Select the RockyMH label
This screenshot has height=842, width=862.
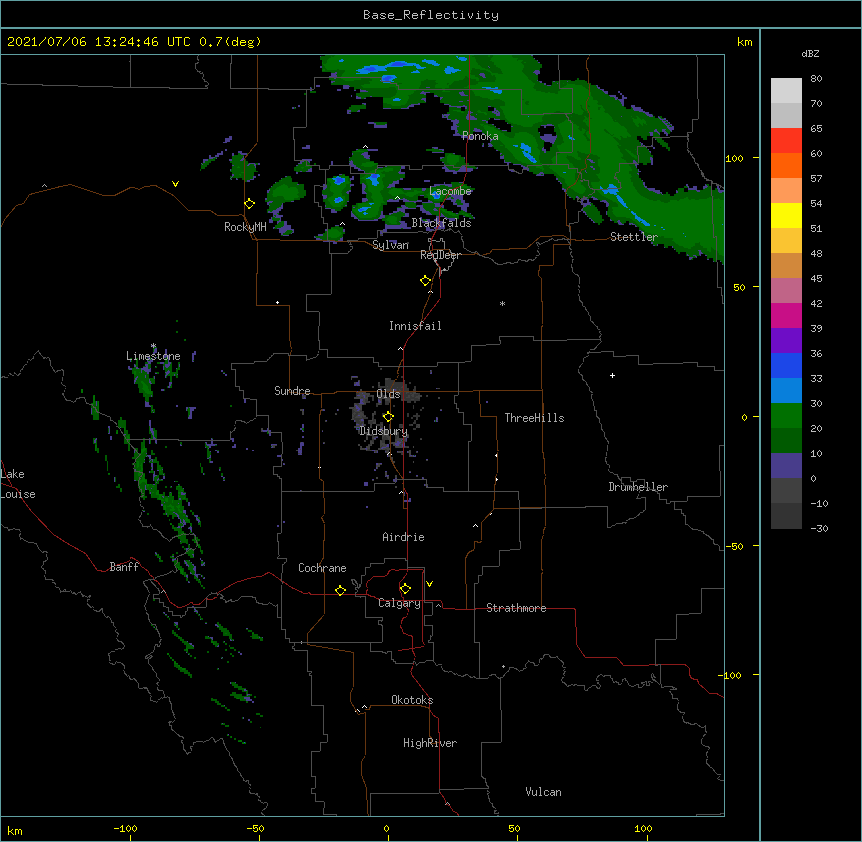coord(245,227)
